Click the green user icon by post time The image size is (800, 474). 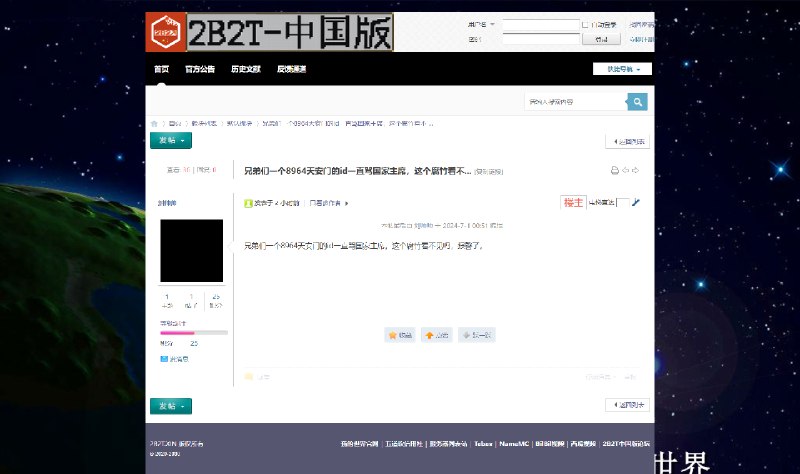[248, 203]
